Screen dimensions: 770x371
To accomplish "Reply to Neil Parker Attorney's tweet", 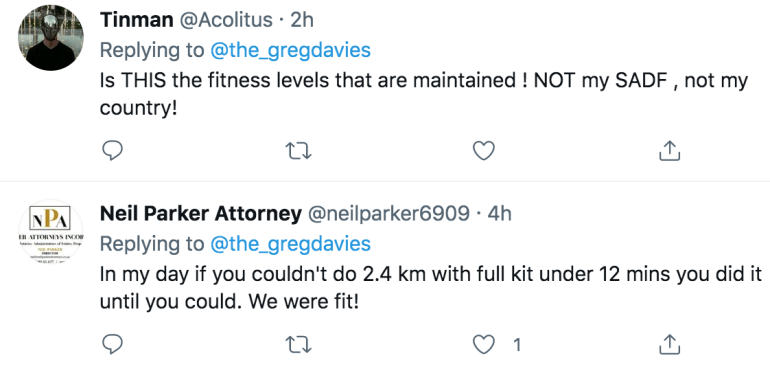I will 112,344.
